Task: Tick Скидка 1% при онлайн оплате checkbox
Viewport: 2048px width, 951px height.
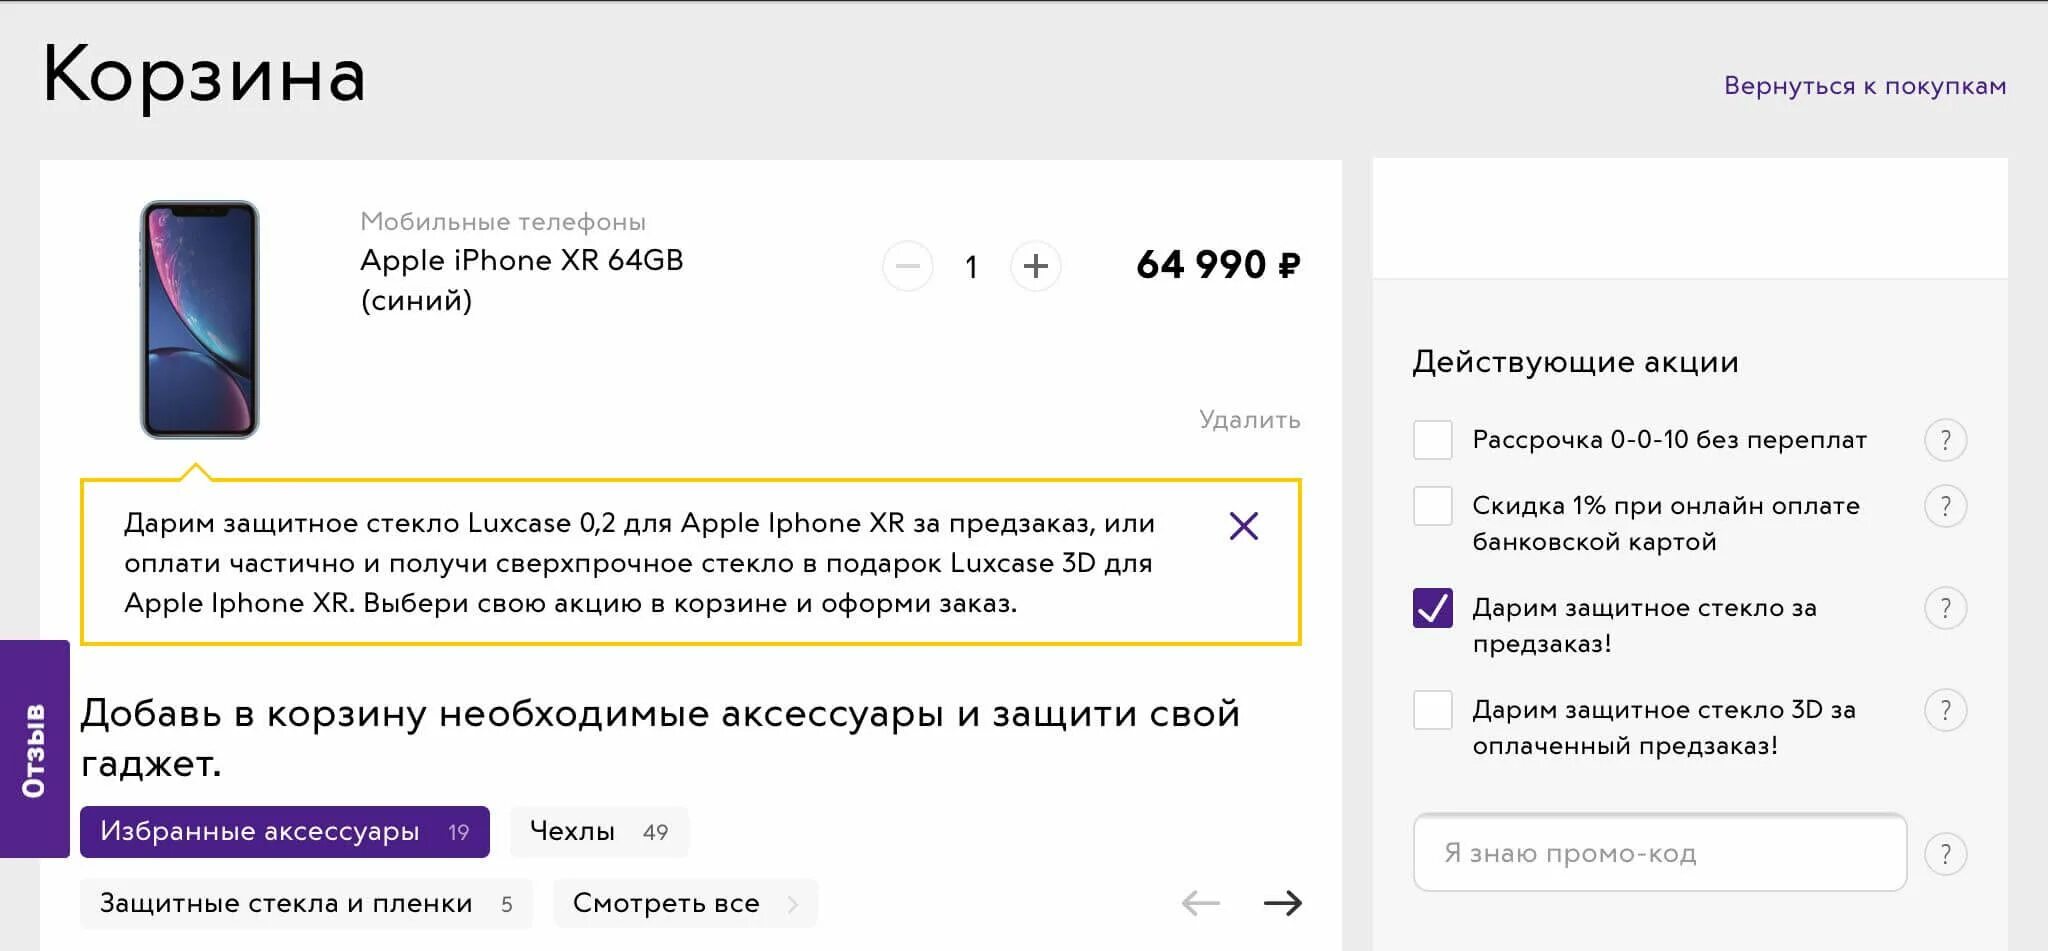Action: 1433,506
